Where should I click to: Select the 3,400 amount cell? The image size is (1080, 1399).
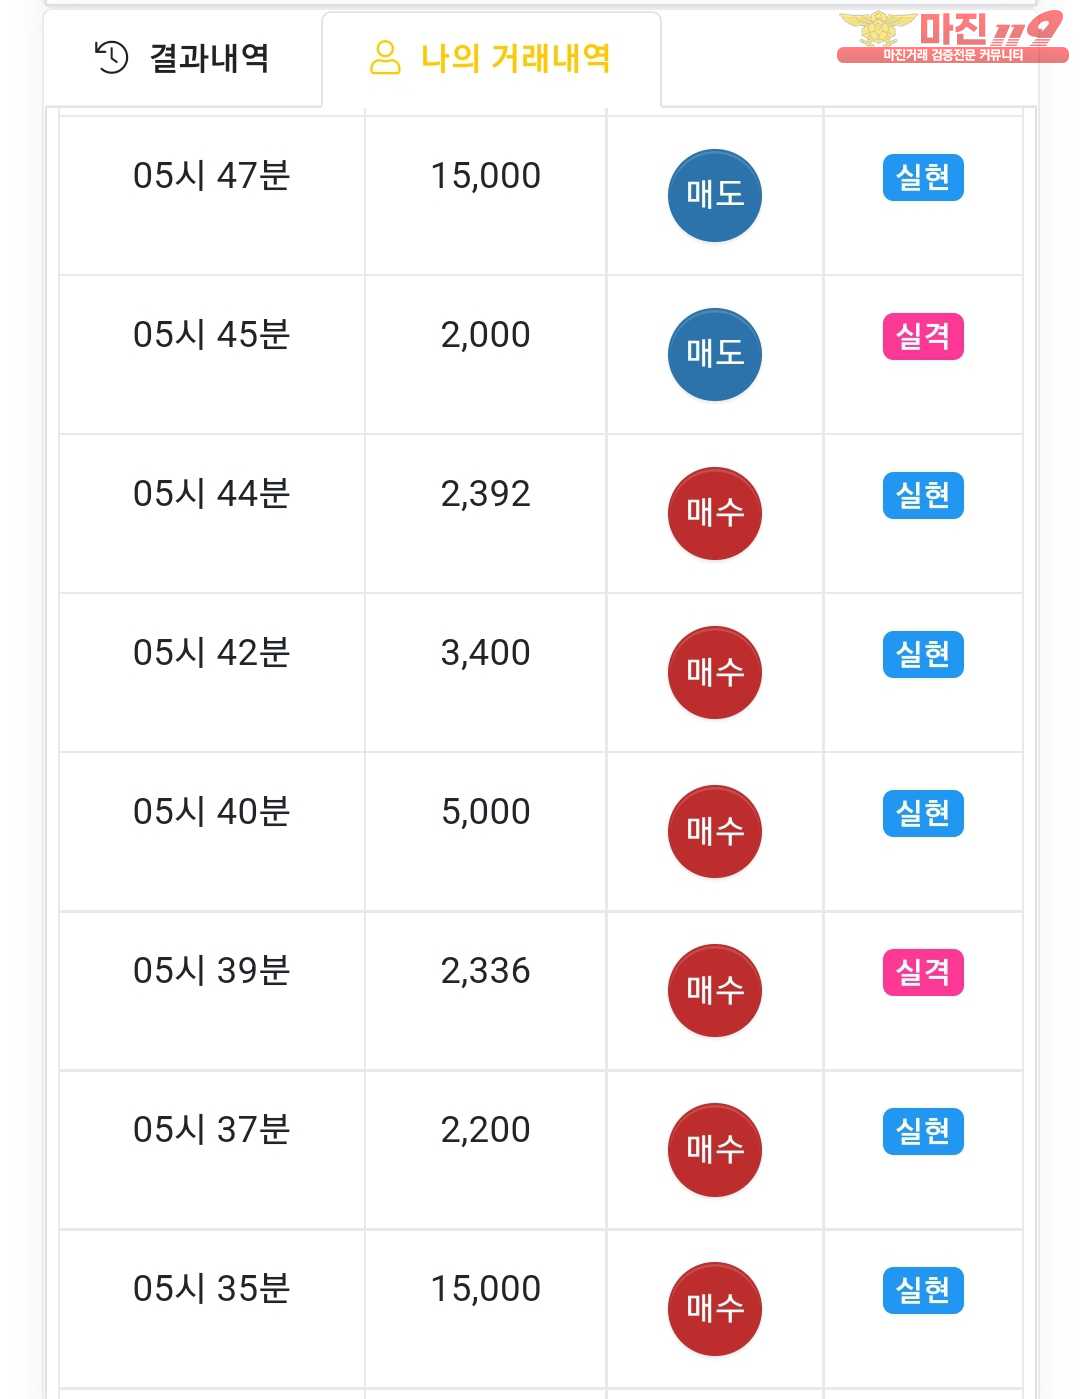pyautogui.click(x=486, y=672)
